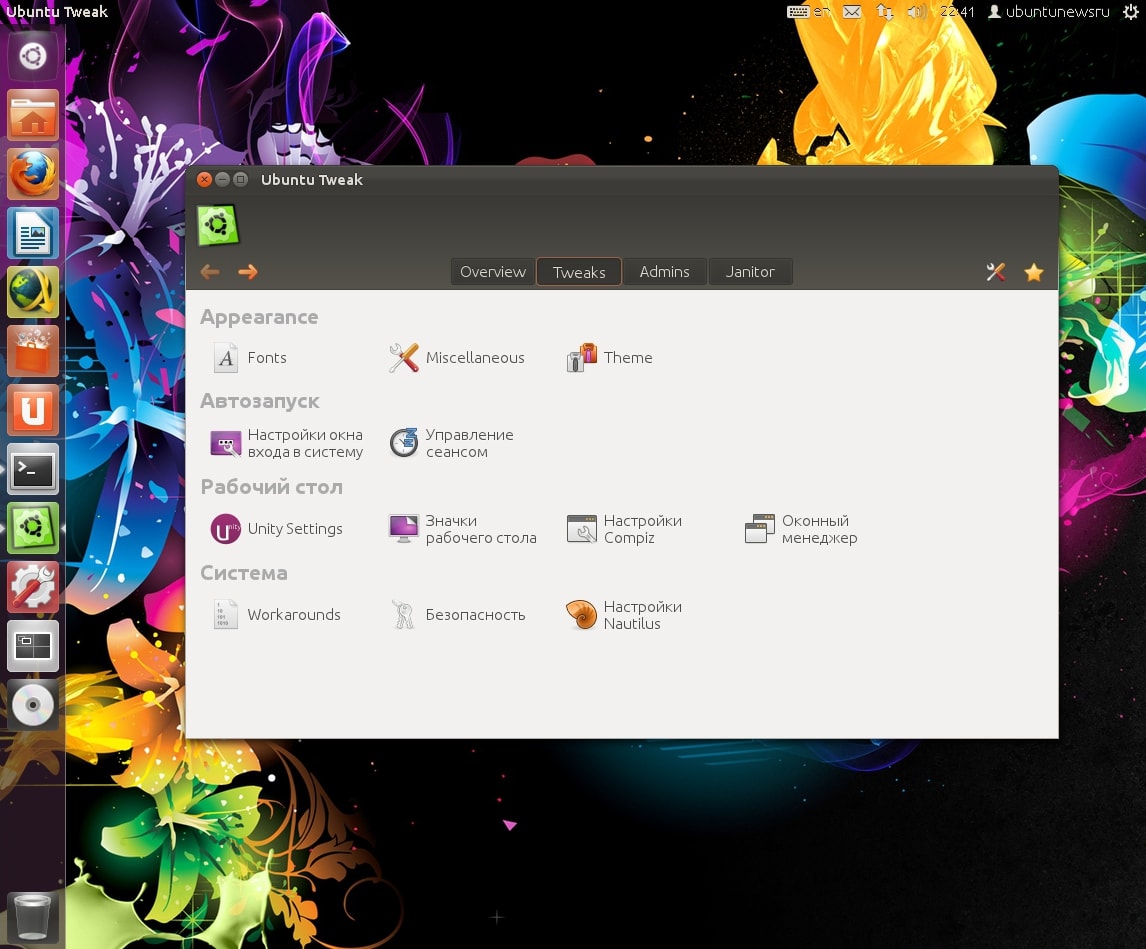Open Управление сеансом settings

pyautogui.click(x=452, y=443)
